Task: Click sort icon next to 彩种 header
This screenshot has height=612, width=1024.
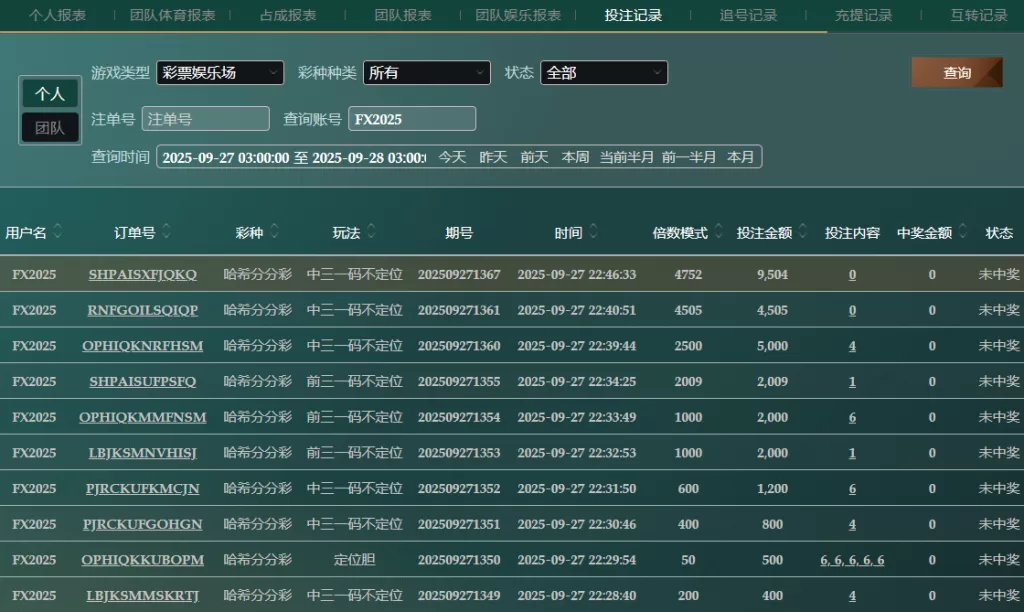Action: [274, 232]
